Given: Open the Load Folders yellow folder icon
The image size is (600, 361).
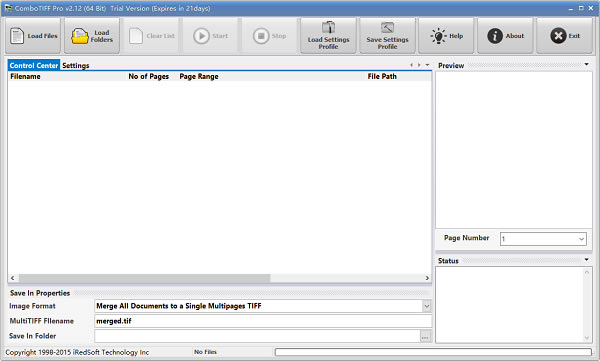Looking at the screenshot, I should coord(80,36).
